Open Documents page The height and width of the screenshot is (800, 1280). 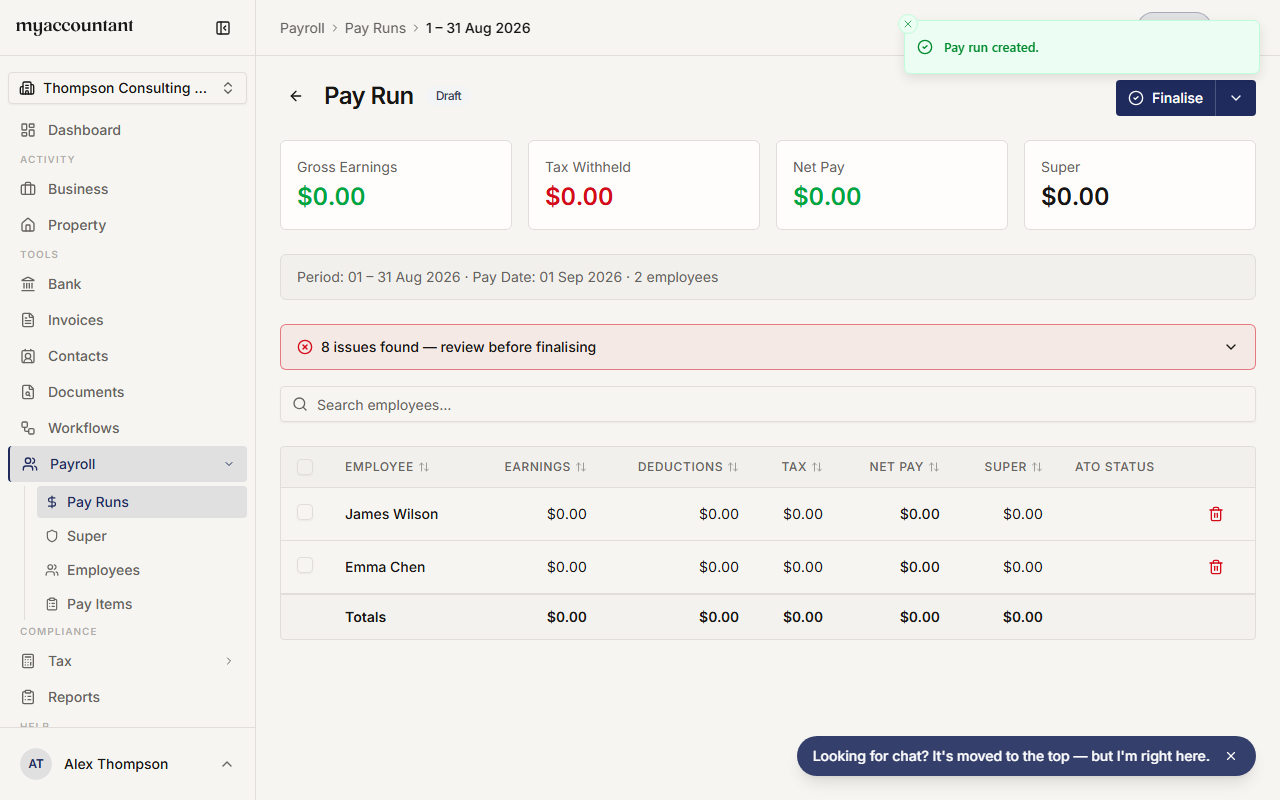tap(127, 392)
